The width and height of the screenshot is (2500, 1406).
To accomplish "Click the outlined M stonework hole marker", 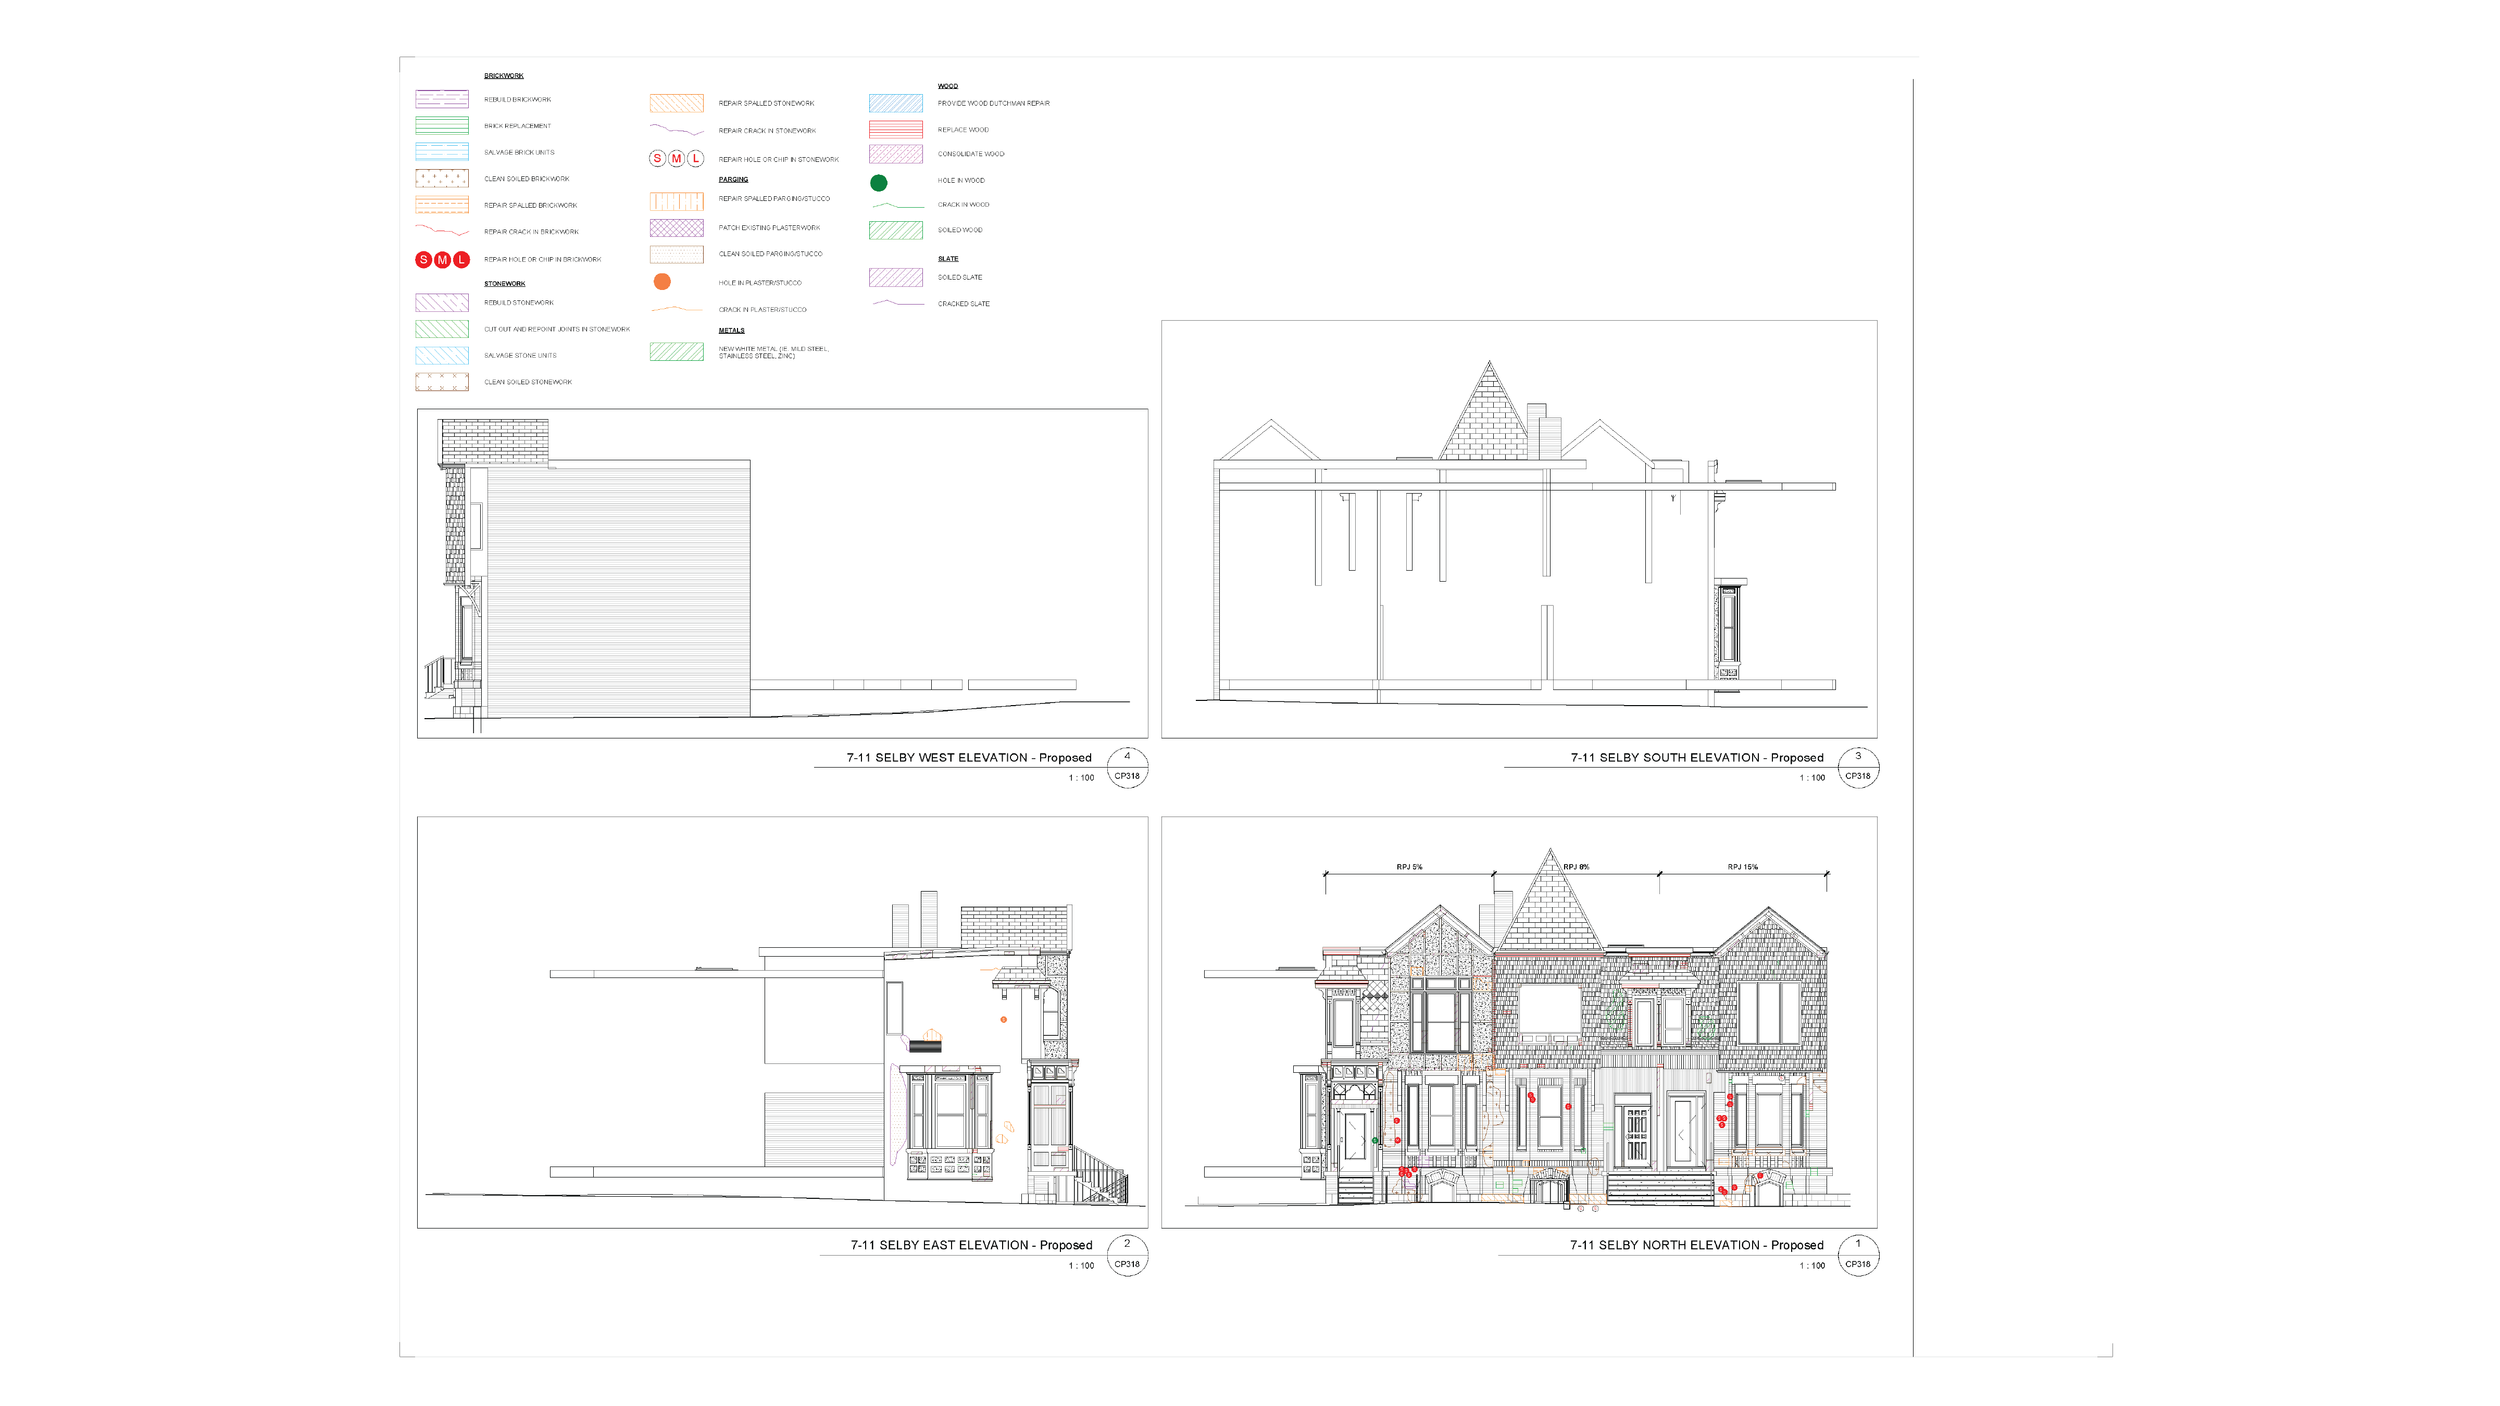I will 676,159.
